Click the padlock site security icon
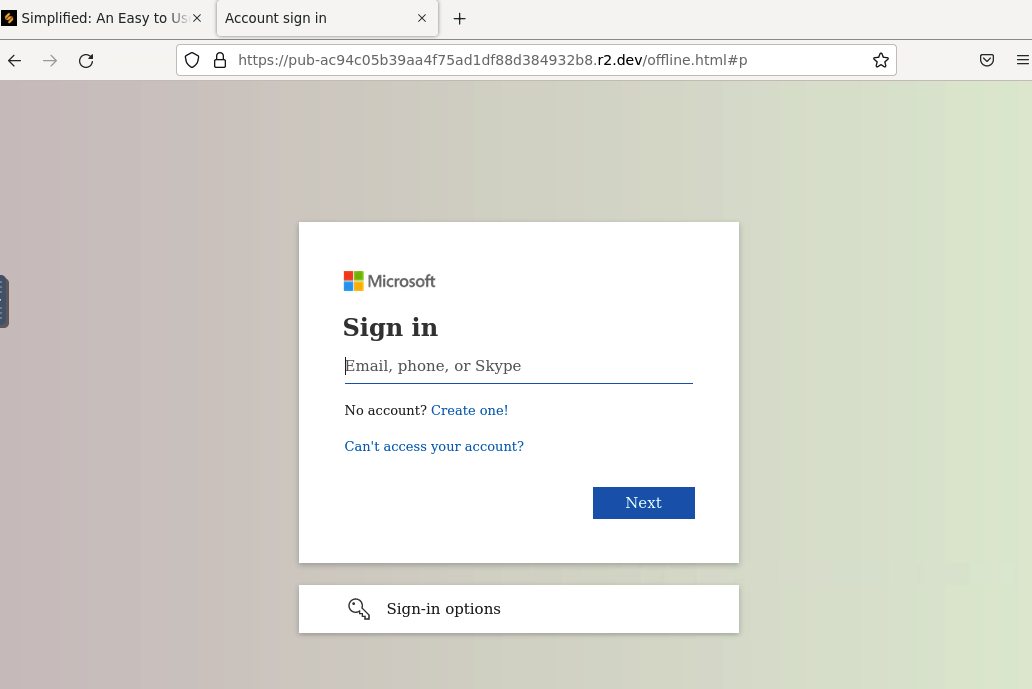Viewport: 1032px width, 689px height. 220,60
